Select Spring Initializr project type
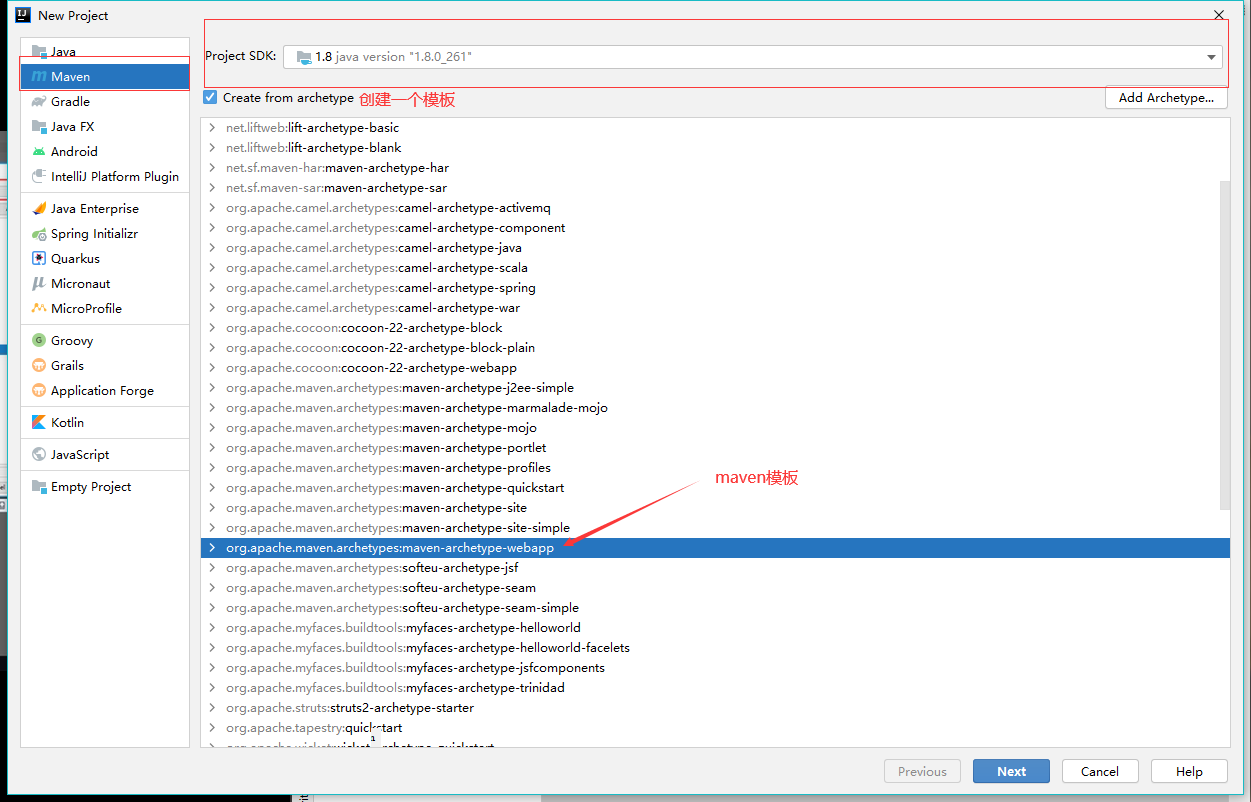 click(x=105, y=234)
